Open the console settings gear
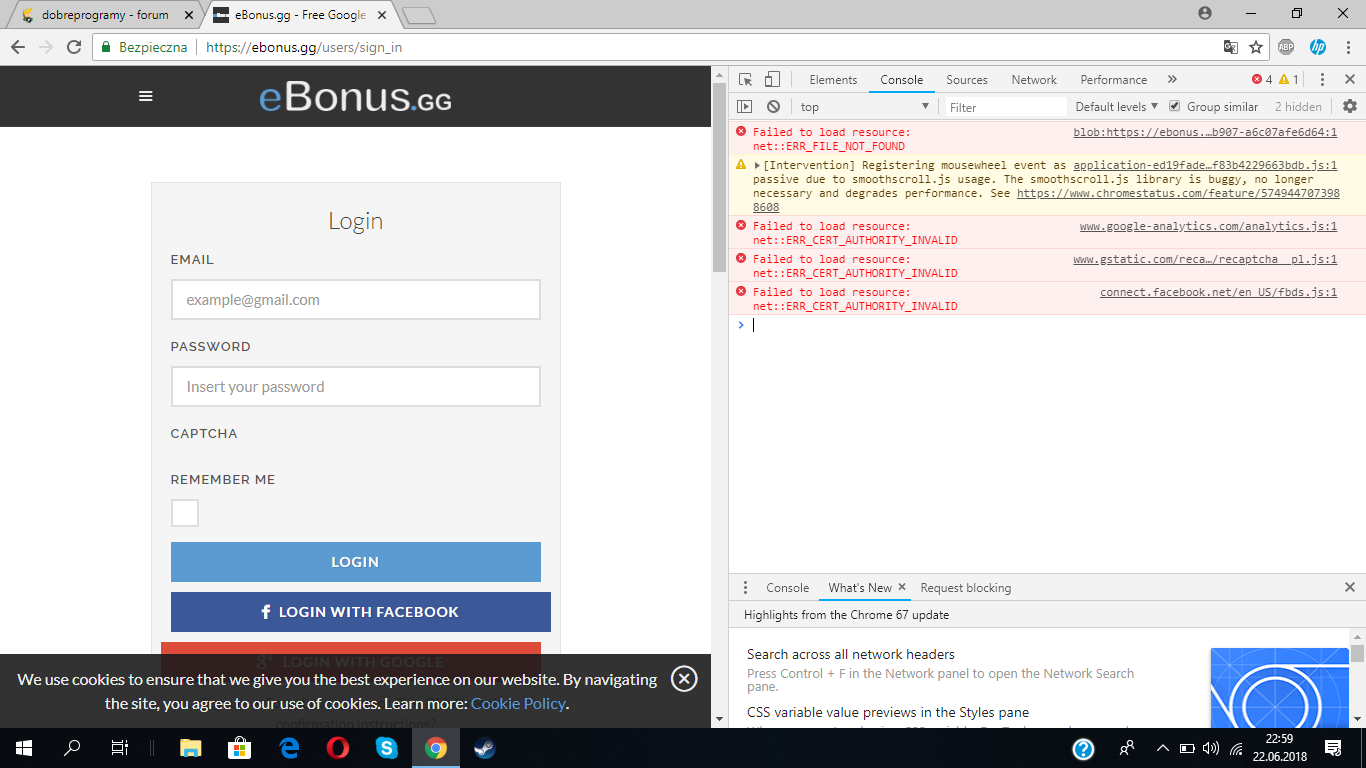 (x=1350, y=106)
